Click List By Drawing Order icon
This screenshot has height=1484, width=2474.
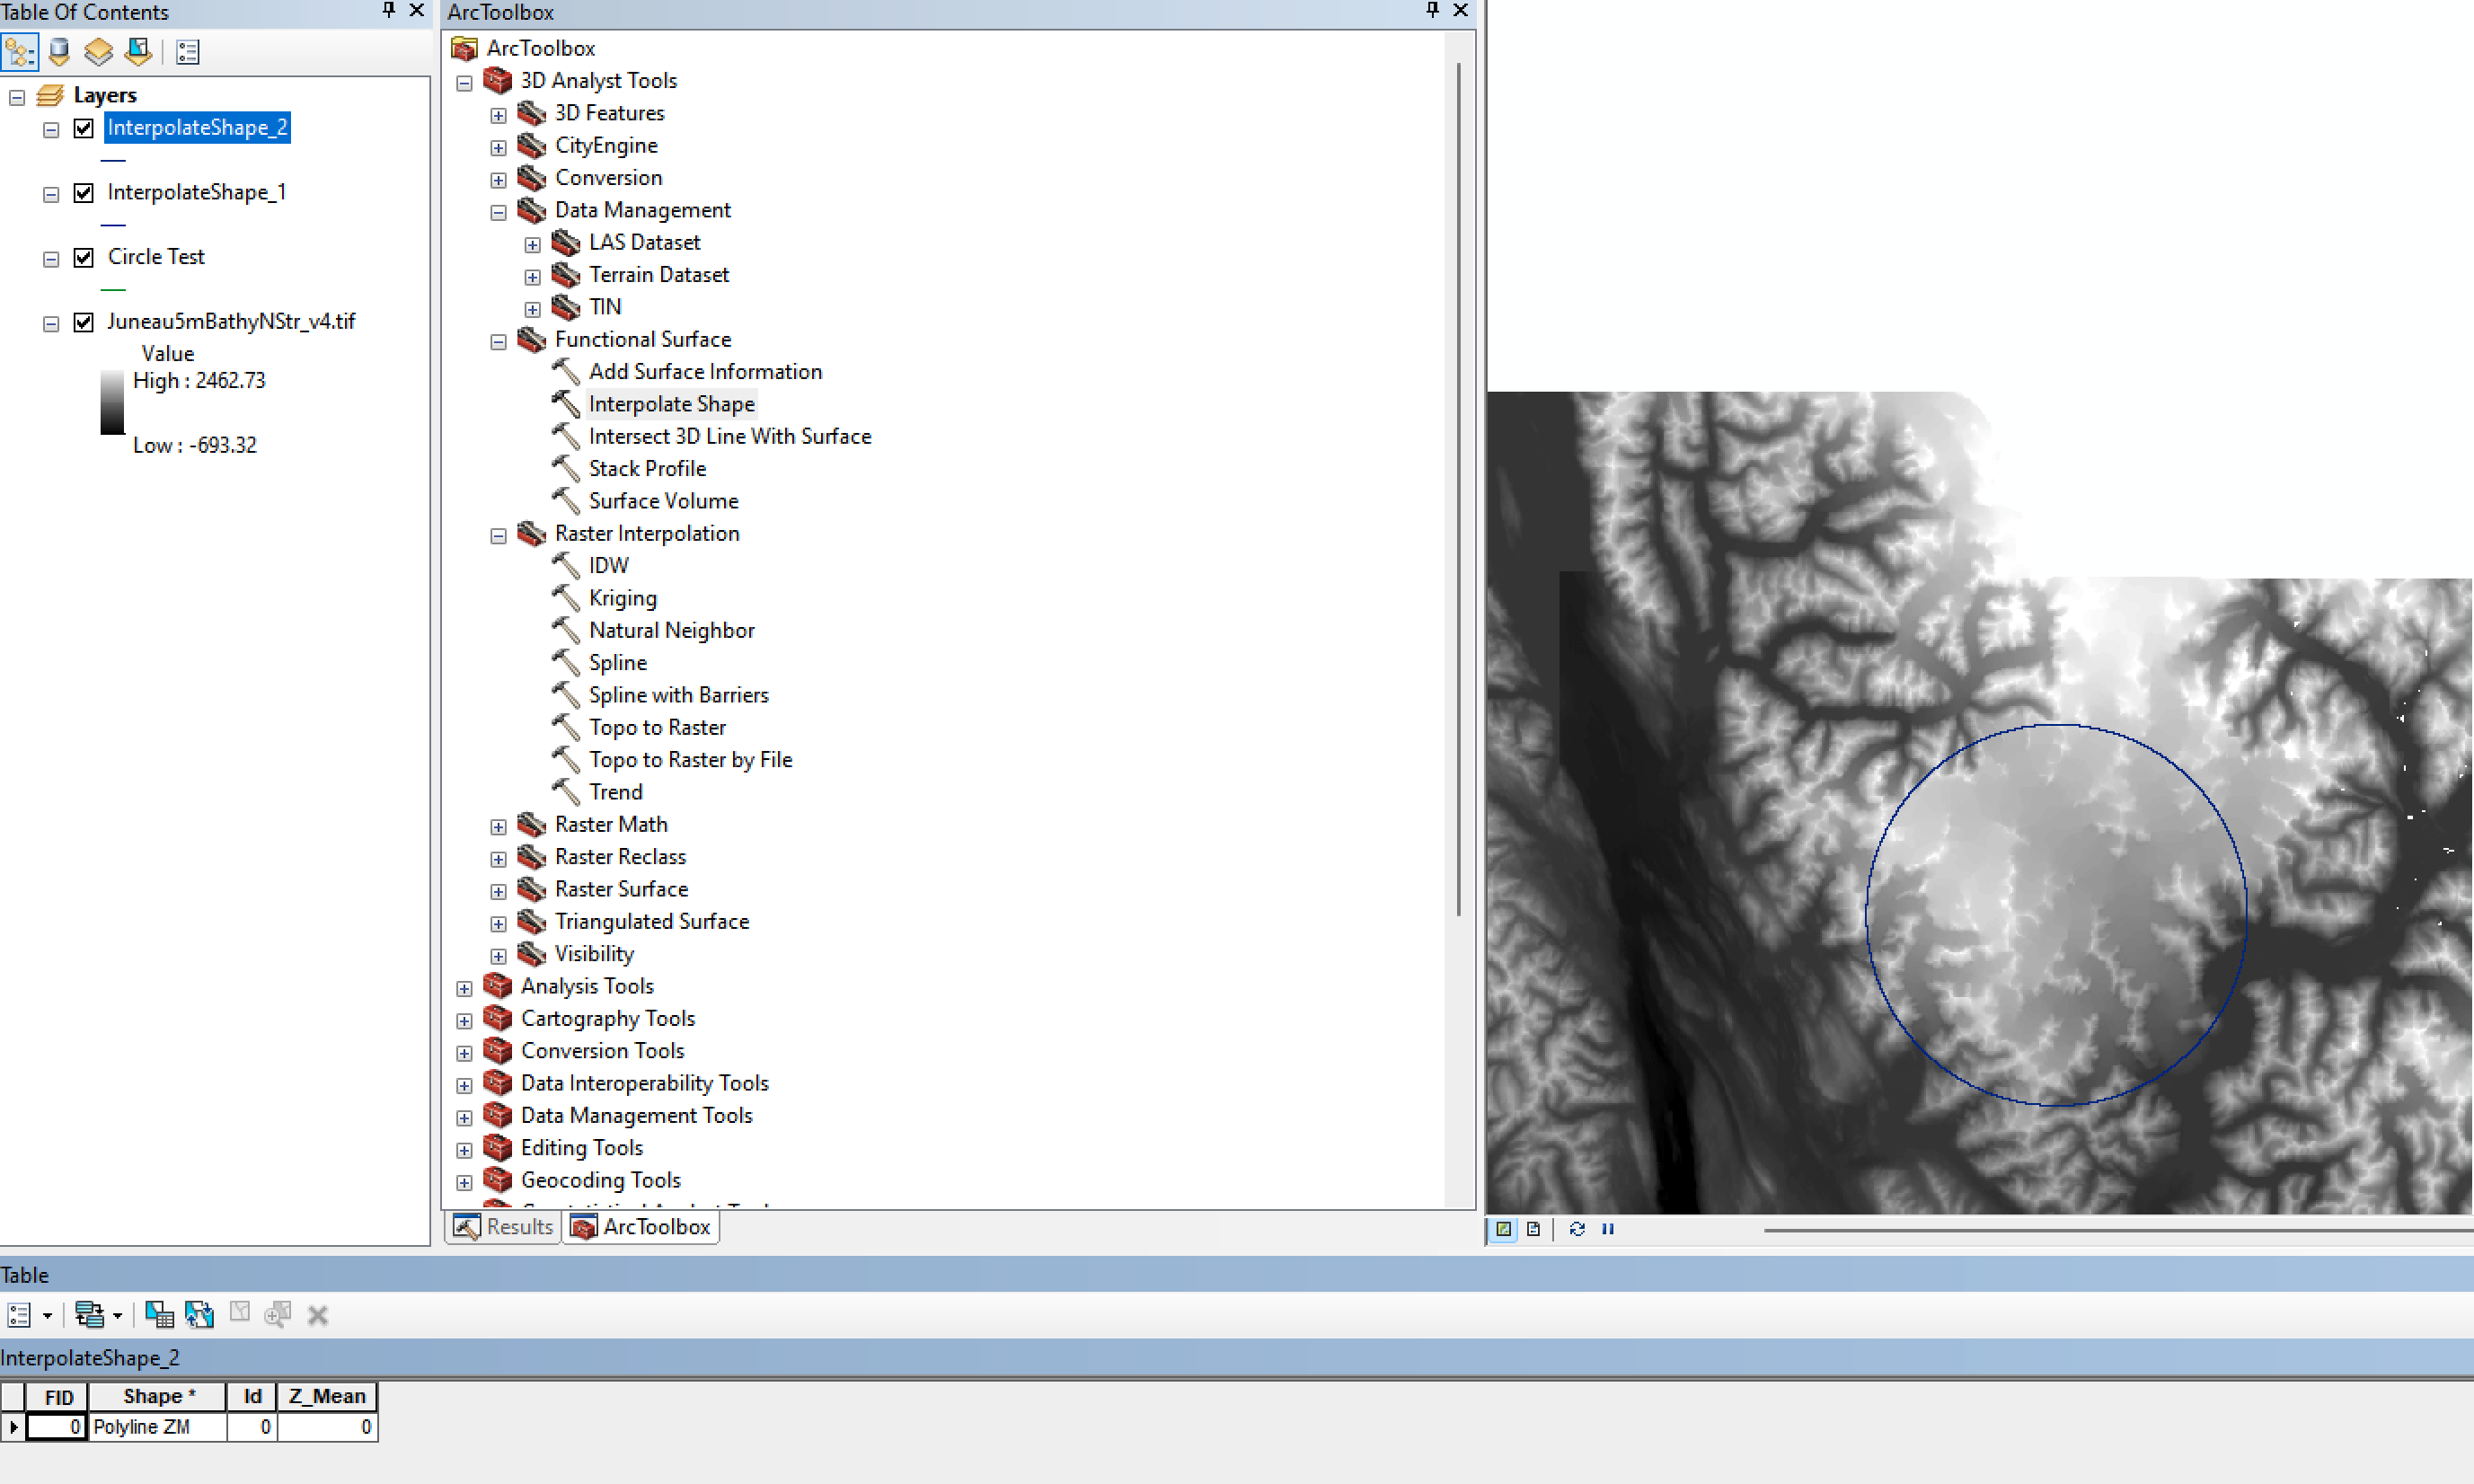pyautogui.click(x=20, y=52)
